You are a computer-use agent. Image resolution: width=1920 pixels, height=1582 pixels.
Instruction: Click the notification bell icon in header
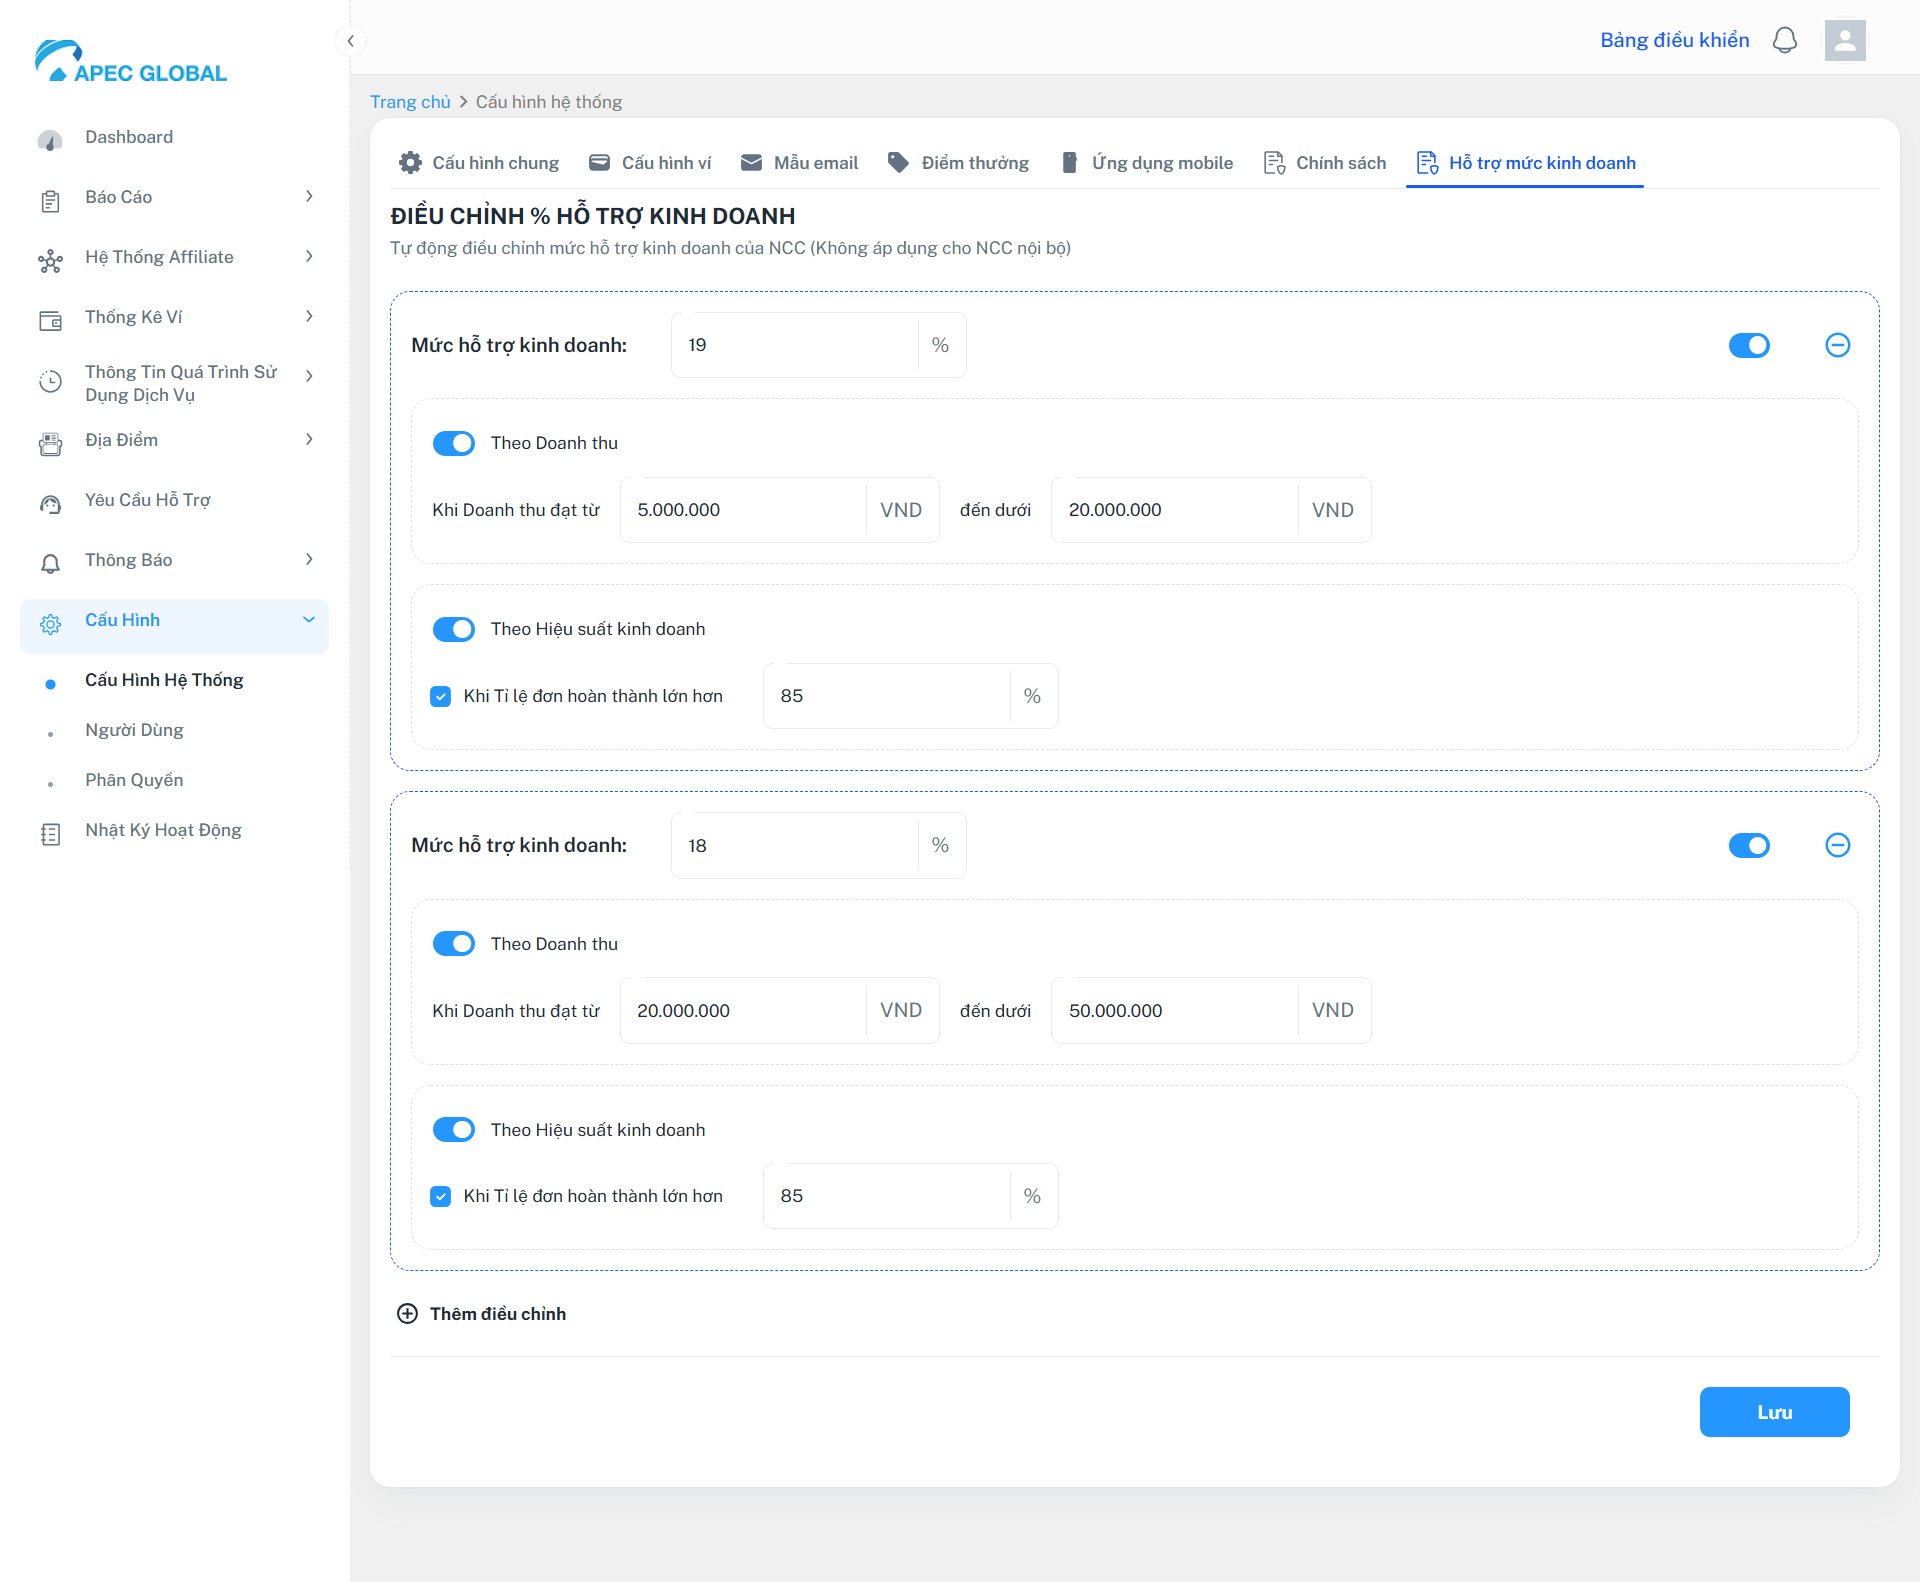[x=1785, y=40]
